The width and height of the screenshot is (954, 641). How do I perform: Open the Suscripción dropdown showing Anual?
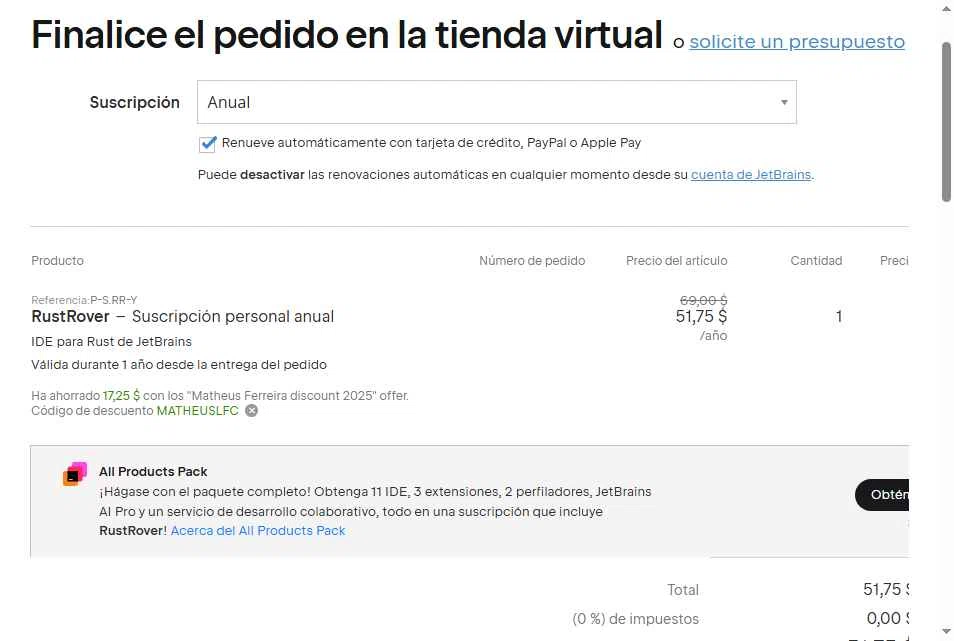click(496, 102)
